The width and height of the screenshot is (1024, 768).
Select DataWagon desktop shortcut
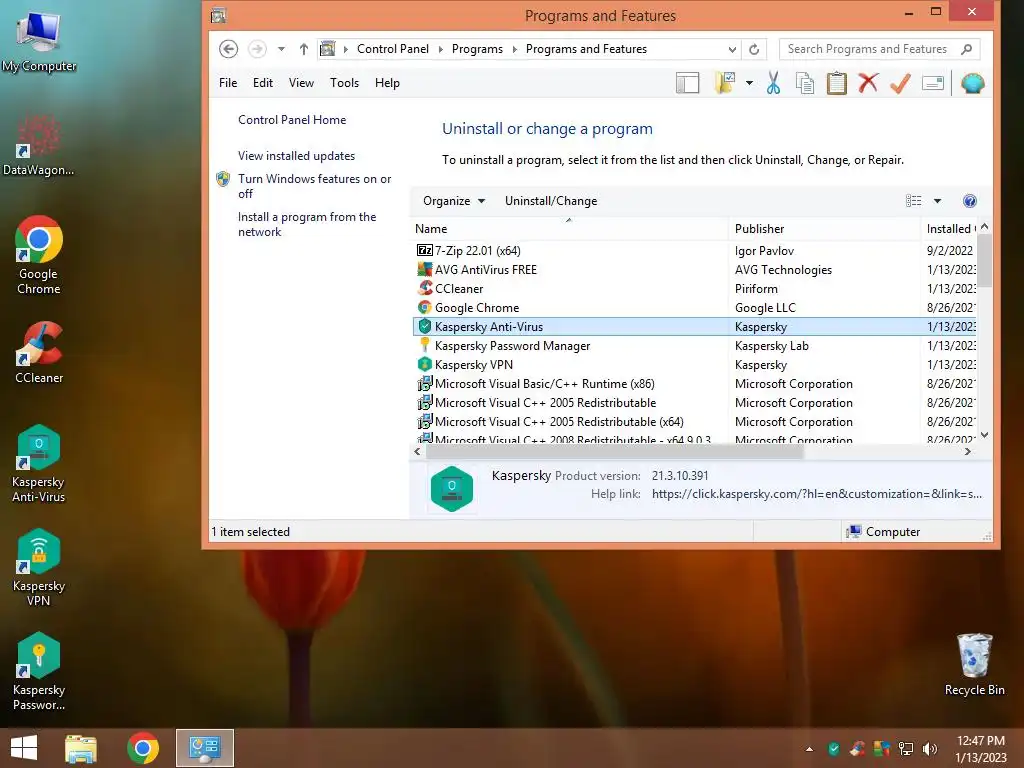coord(39,145)
